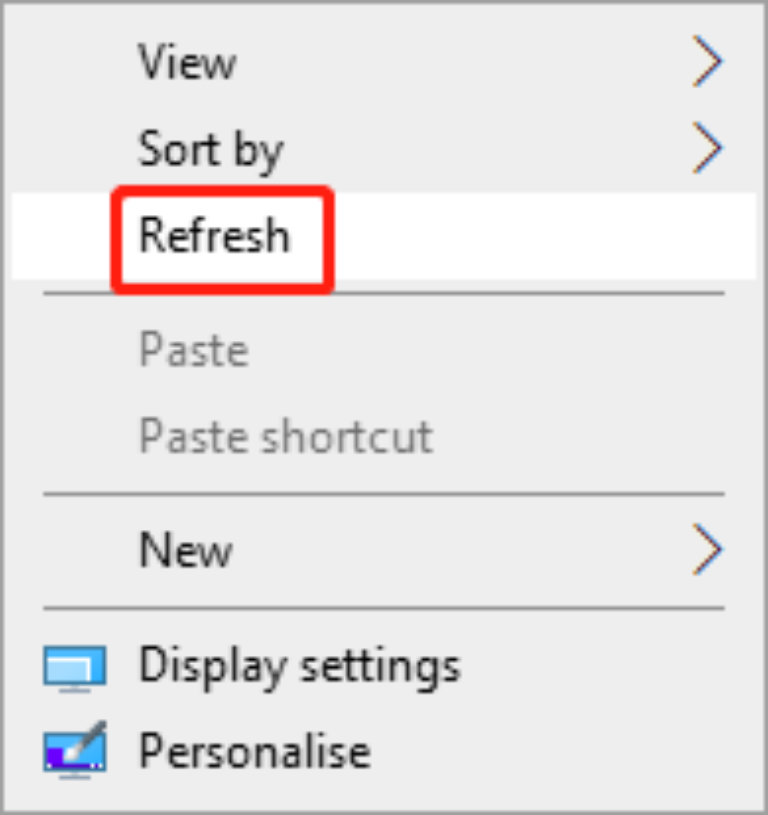Image resolution: width=768 pixels, height=815 pixels.
Task: Click the arrow next to View
Action: [710, 61]
